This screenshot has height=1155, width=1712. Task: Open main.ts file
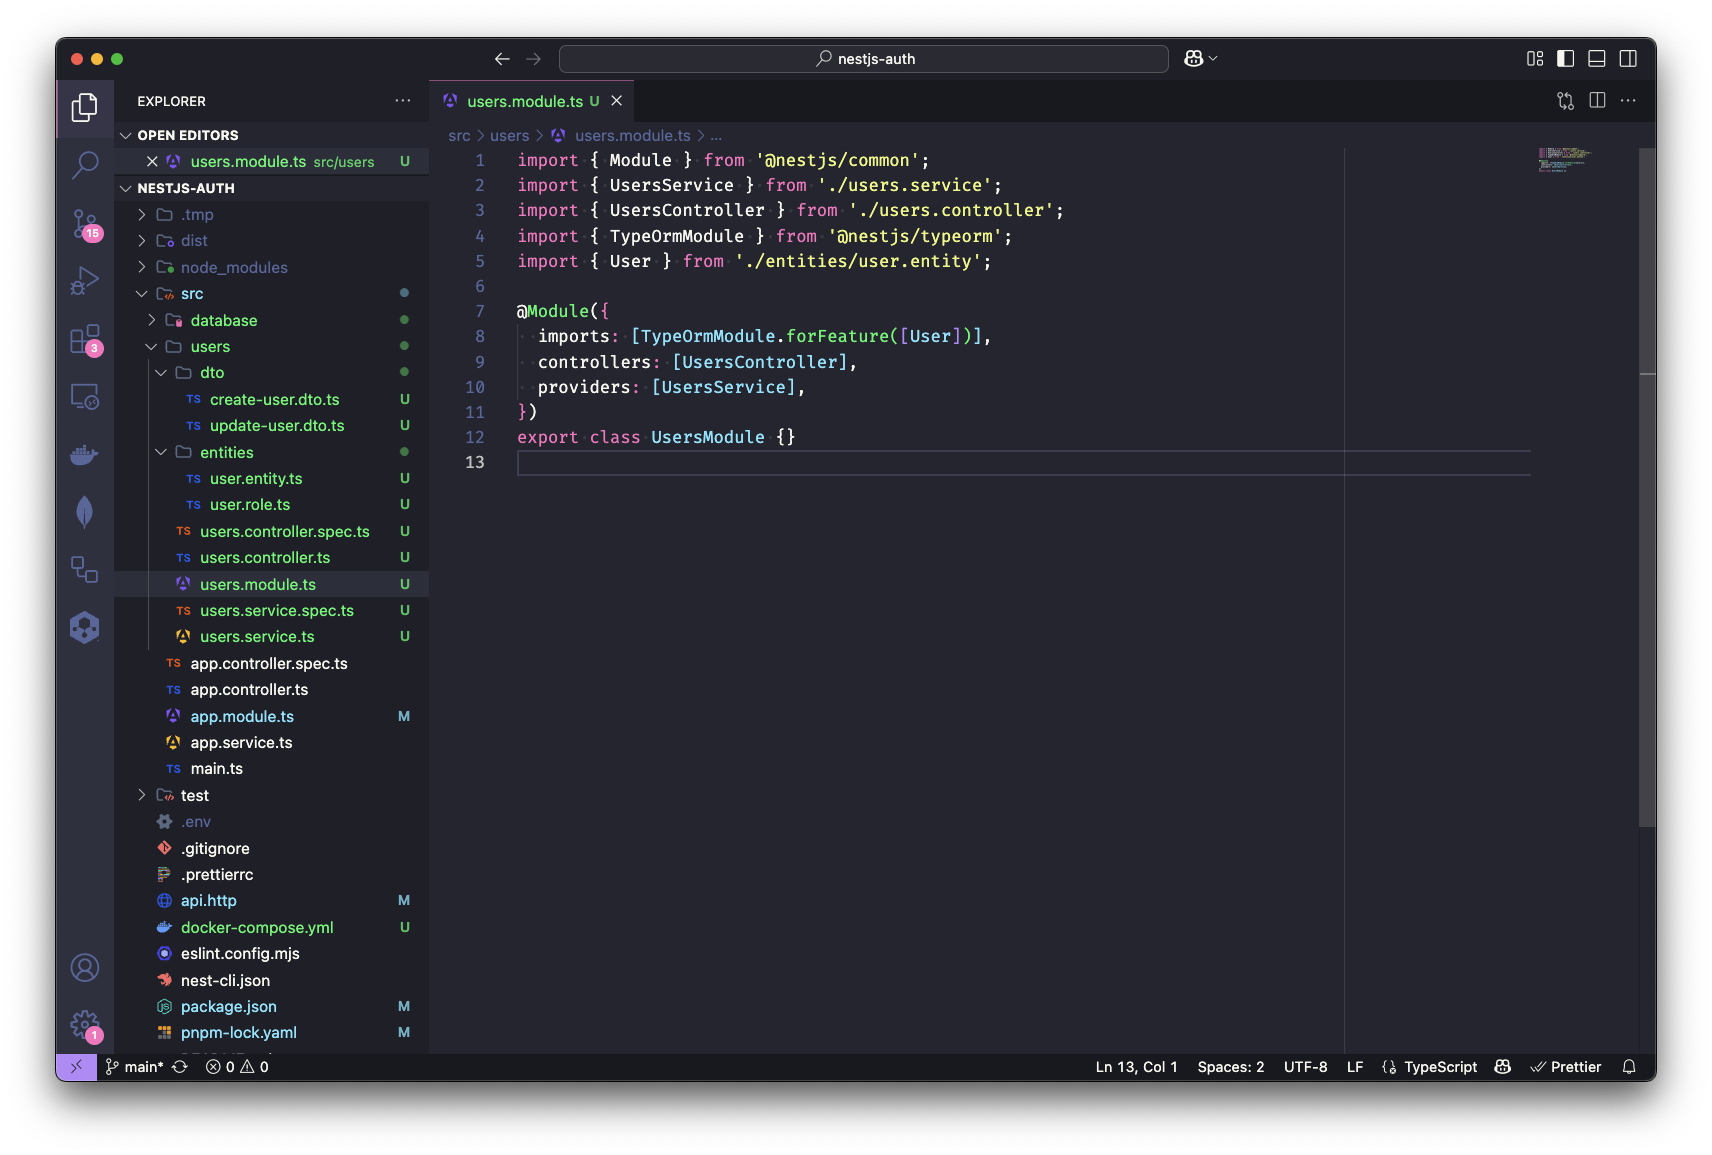216,769
